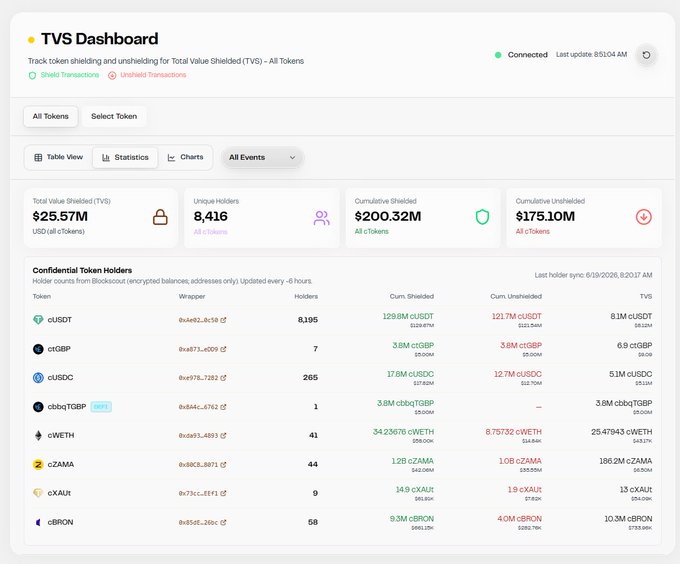
Task: Click the cbbqTGBP token icon
Action: tap(38, 407)
